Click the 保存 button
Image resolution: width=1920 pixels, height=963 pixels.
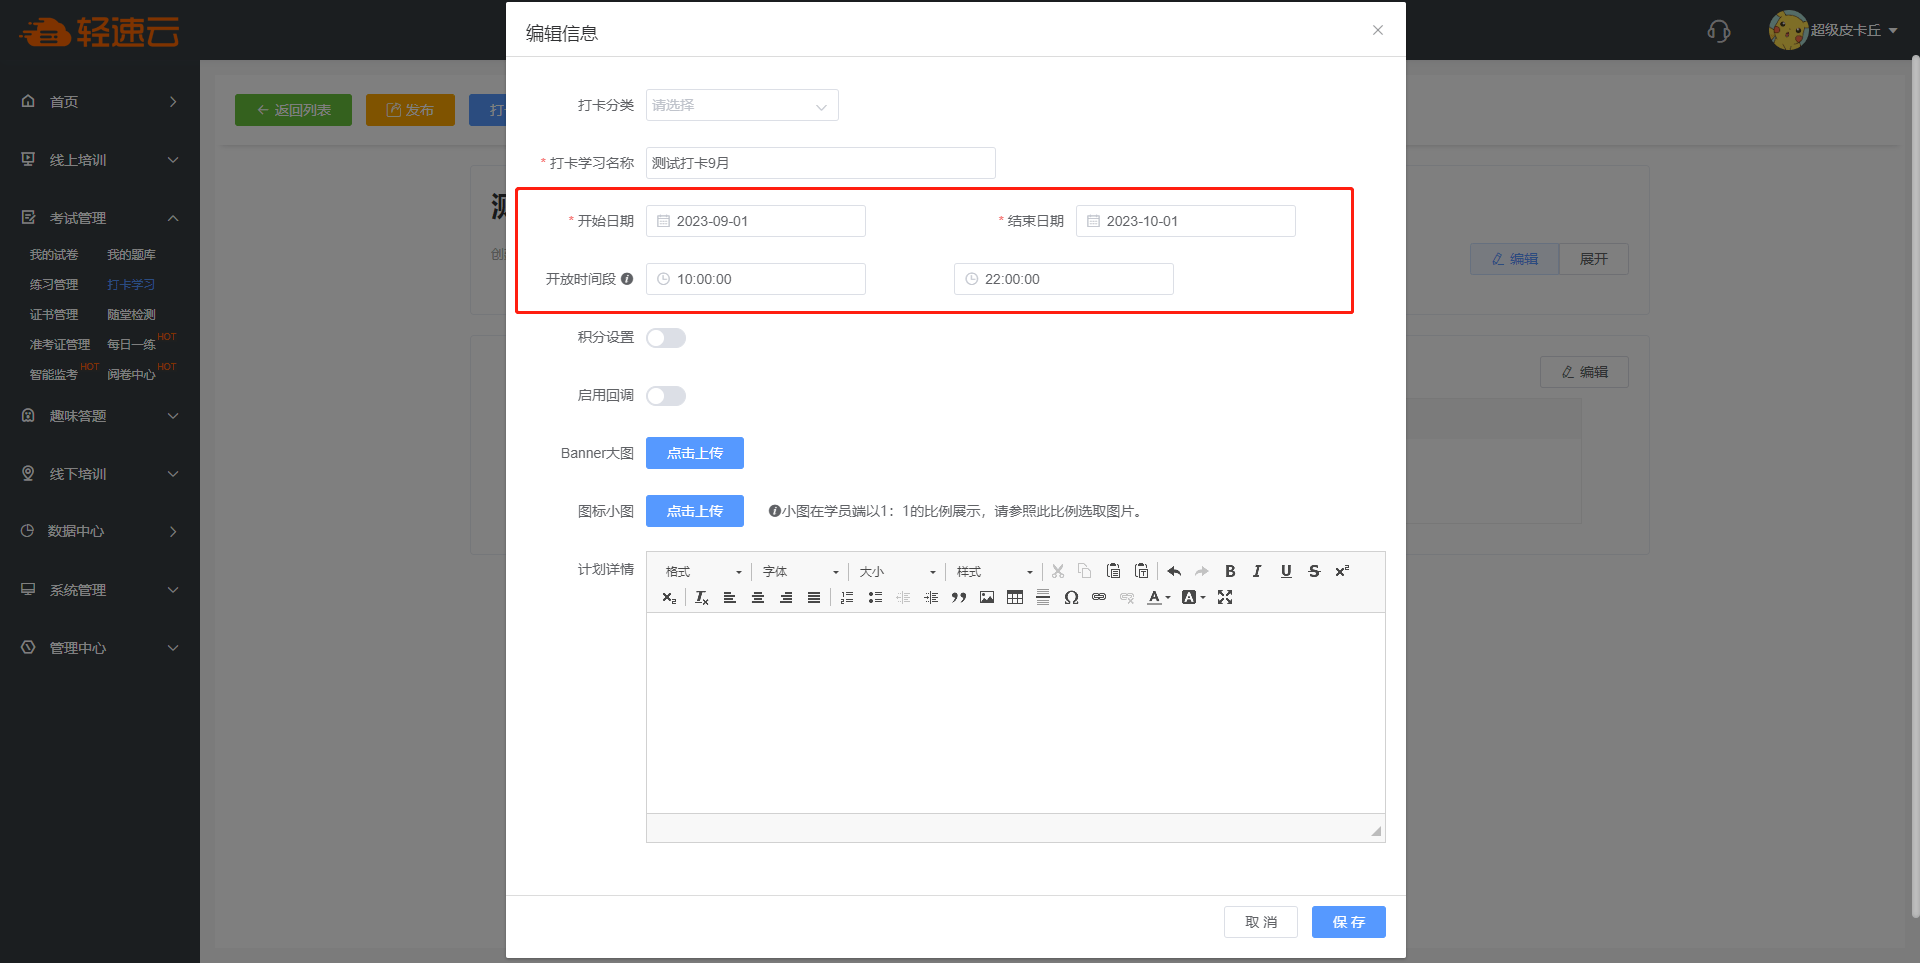coord(1348,922)
